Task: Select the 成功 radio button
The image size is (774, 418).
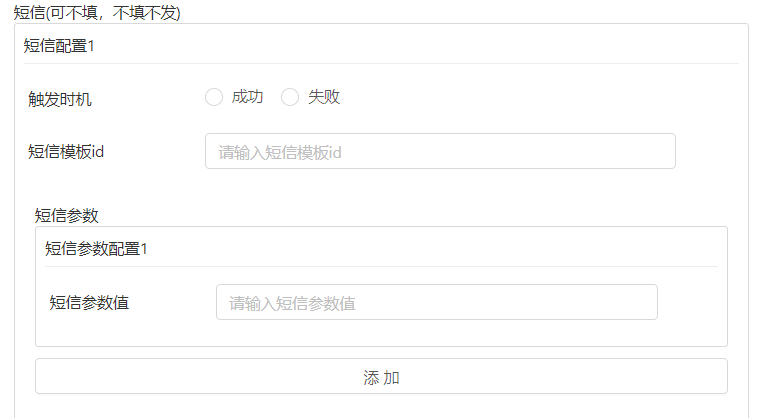Action: point(213,97)
